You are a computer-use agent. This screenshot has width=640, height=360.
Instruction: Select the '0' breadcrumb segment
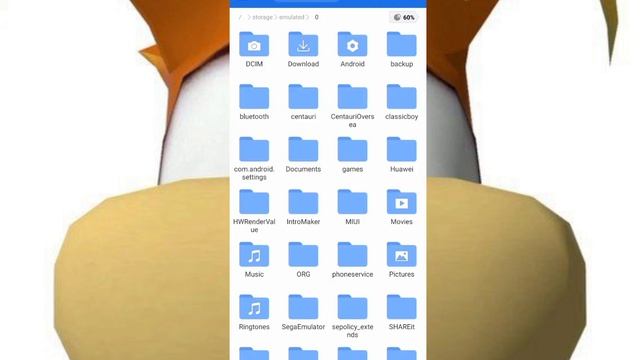[317, 17]
